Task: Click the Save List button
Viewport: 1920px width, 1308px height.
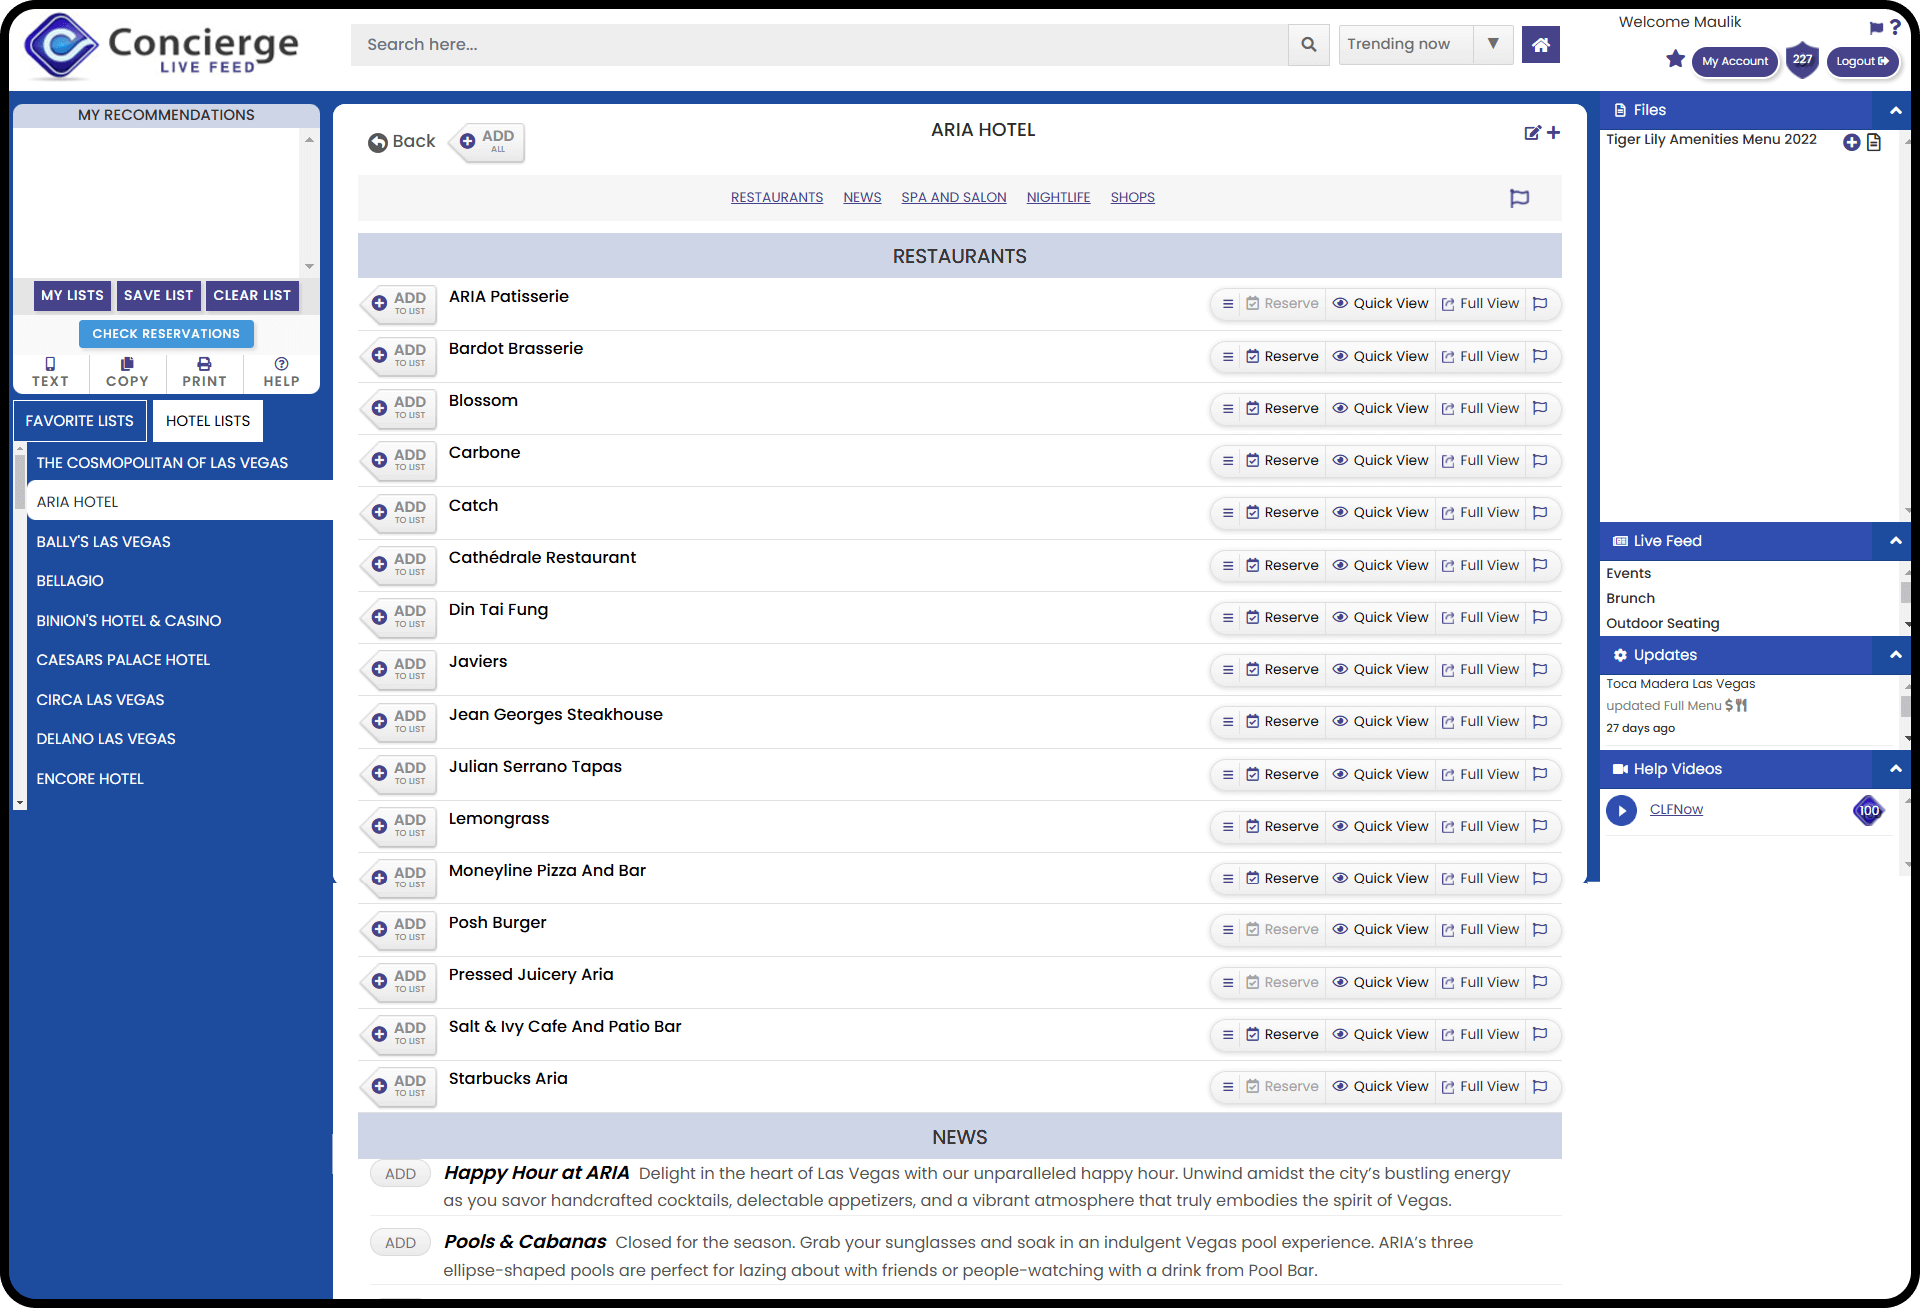Action: [x=158, y=296]
